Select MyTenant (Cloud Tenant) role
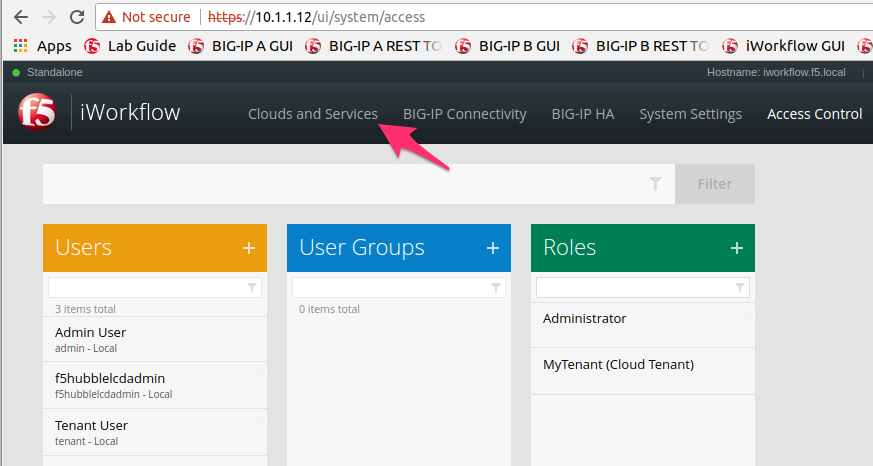This screenshot has width=873, height=466. 643,371
